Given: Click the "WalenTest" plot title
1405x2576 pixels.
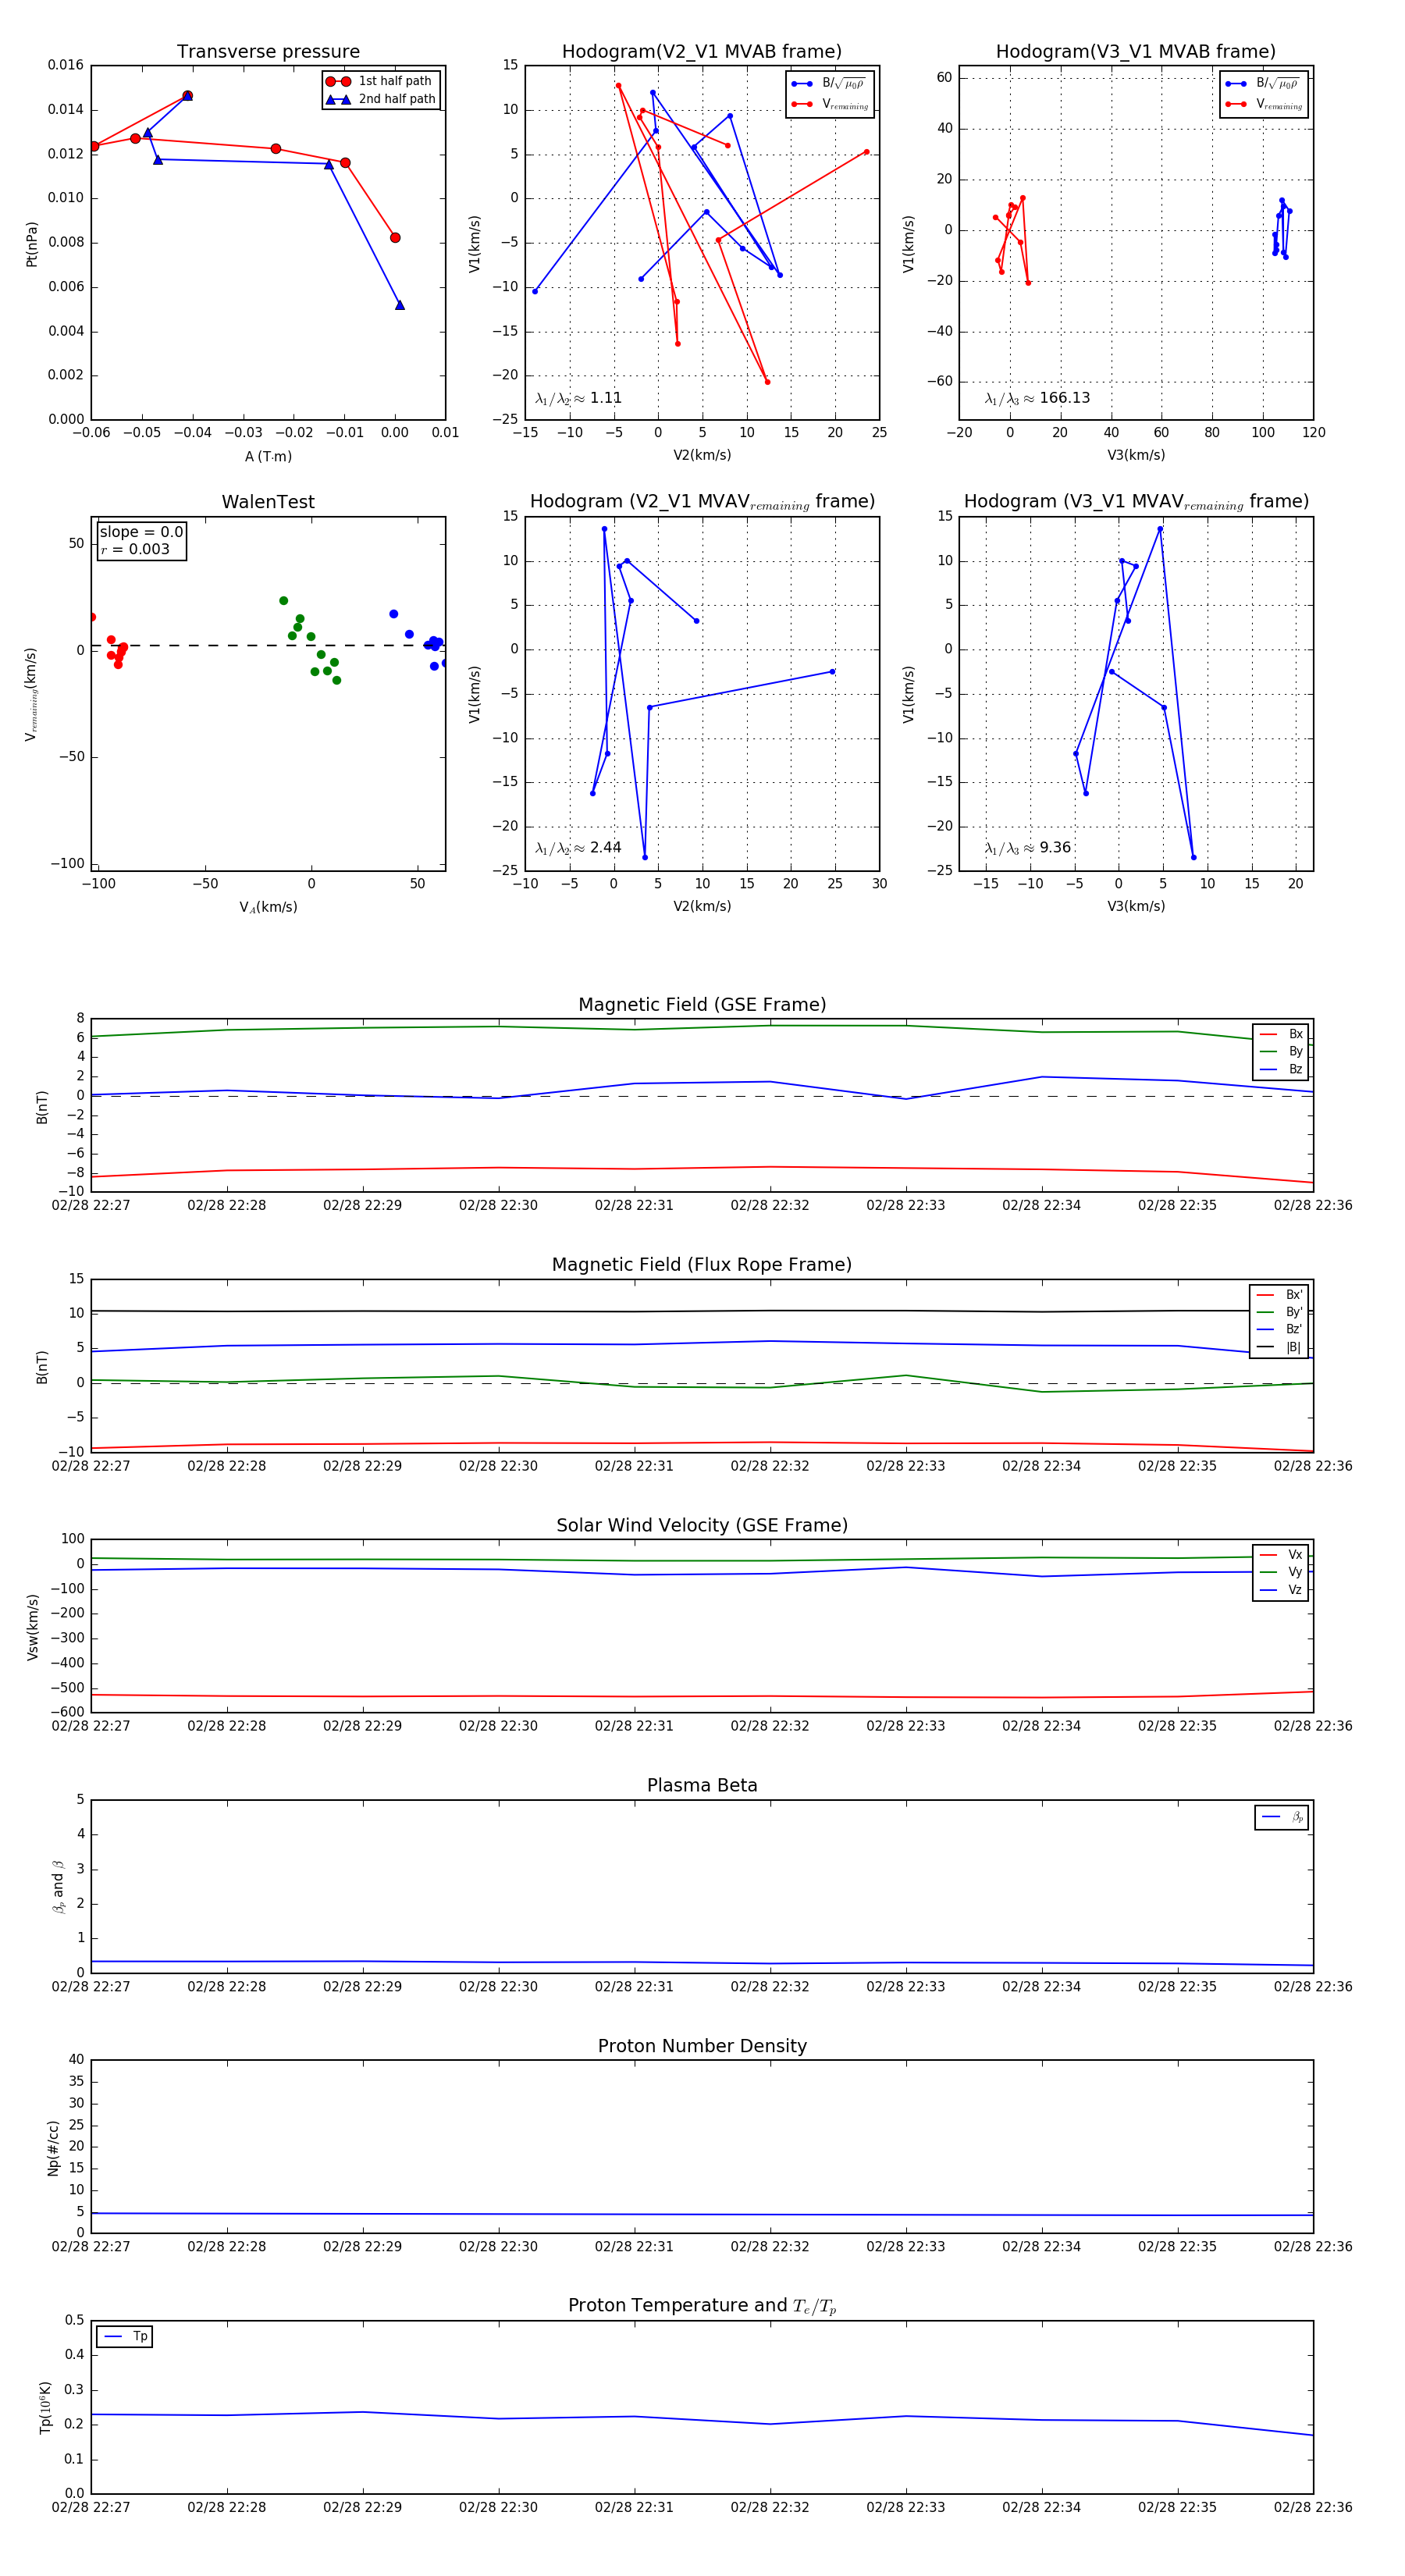Looking at the screenshot, I should click(x=268, y=502).
